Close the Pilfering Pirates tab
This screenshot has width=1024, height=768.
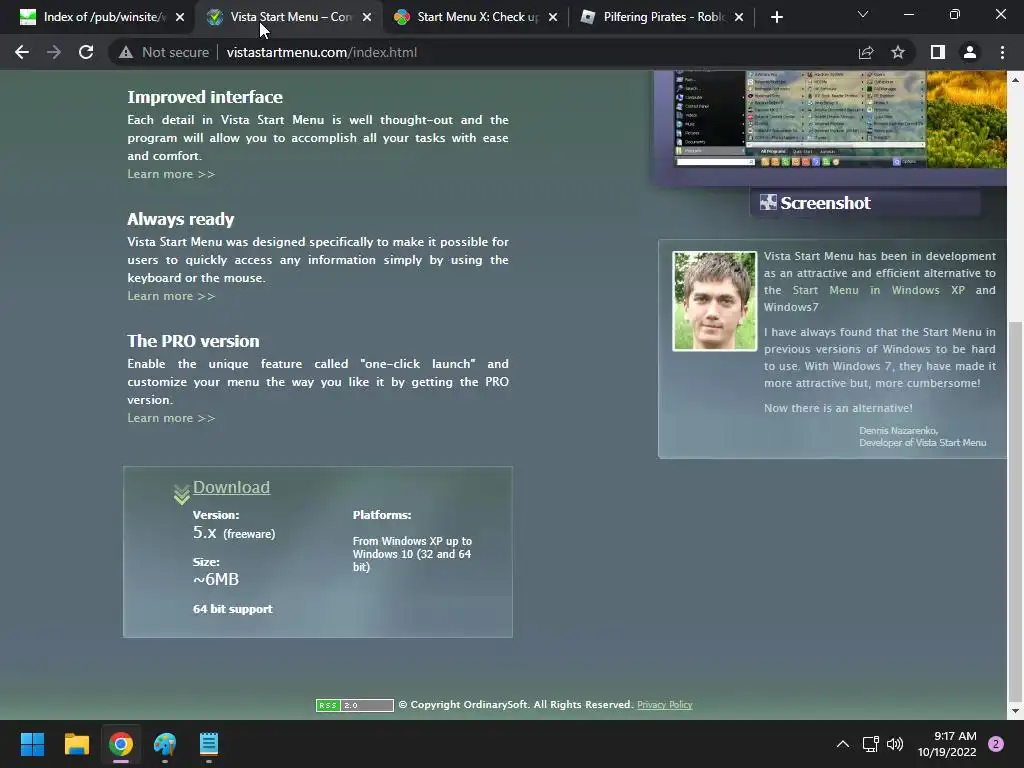point(739,17)
